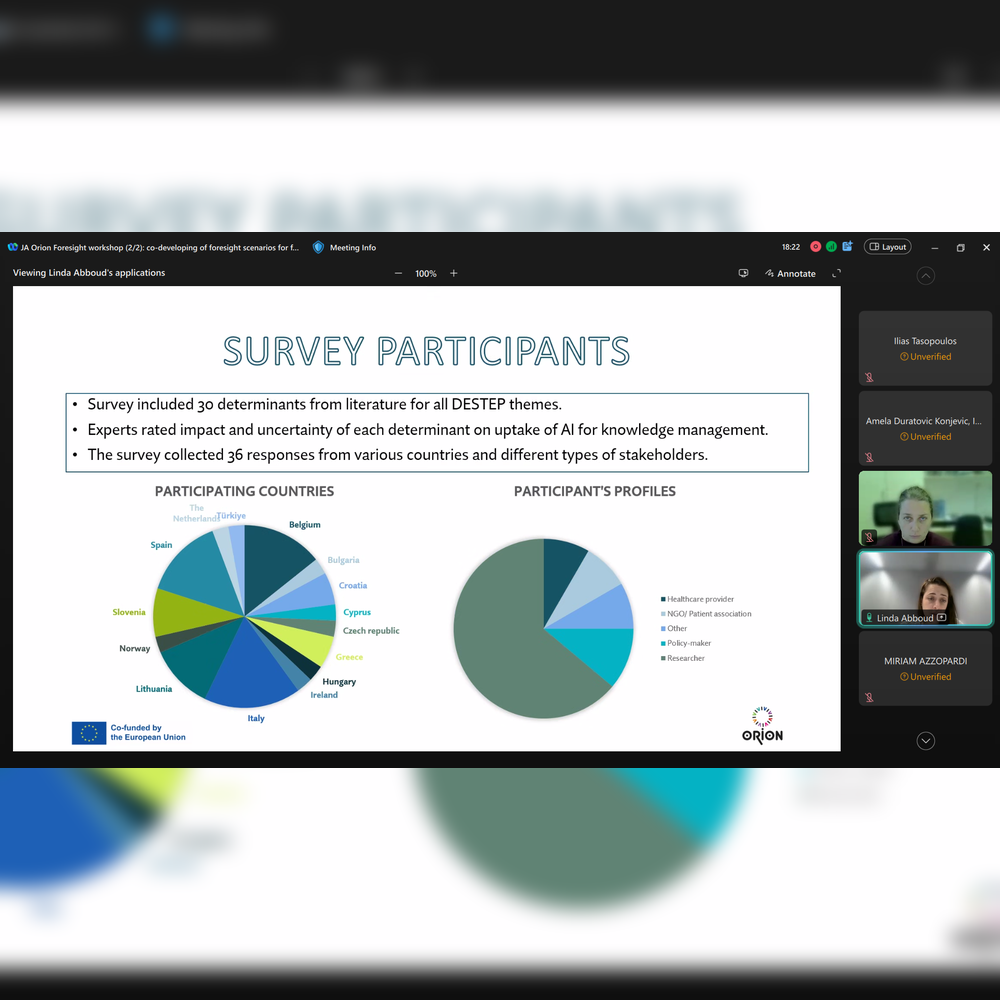
Task: Click Linda Abboud's sharing indicator icon
Action: pos(941,618)
